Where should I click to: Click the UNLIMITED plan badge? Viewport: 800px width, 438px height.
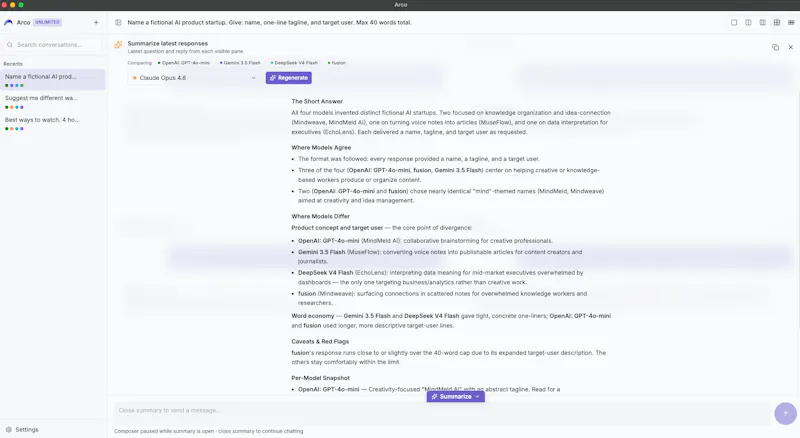pyautogui.click(x=47, y=22)
